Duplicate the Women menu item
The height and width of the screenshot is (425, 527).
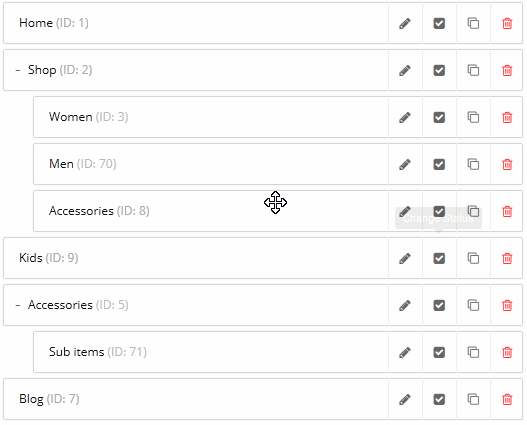coord(473,117)
